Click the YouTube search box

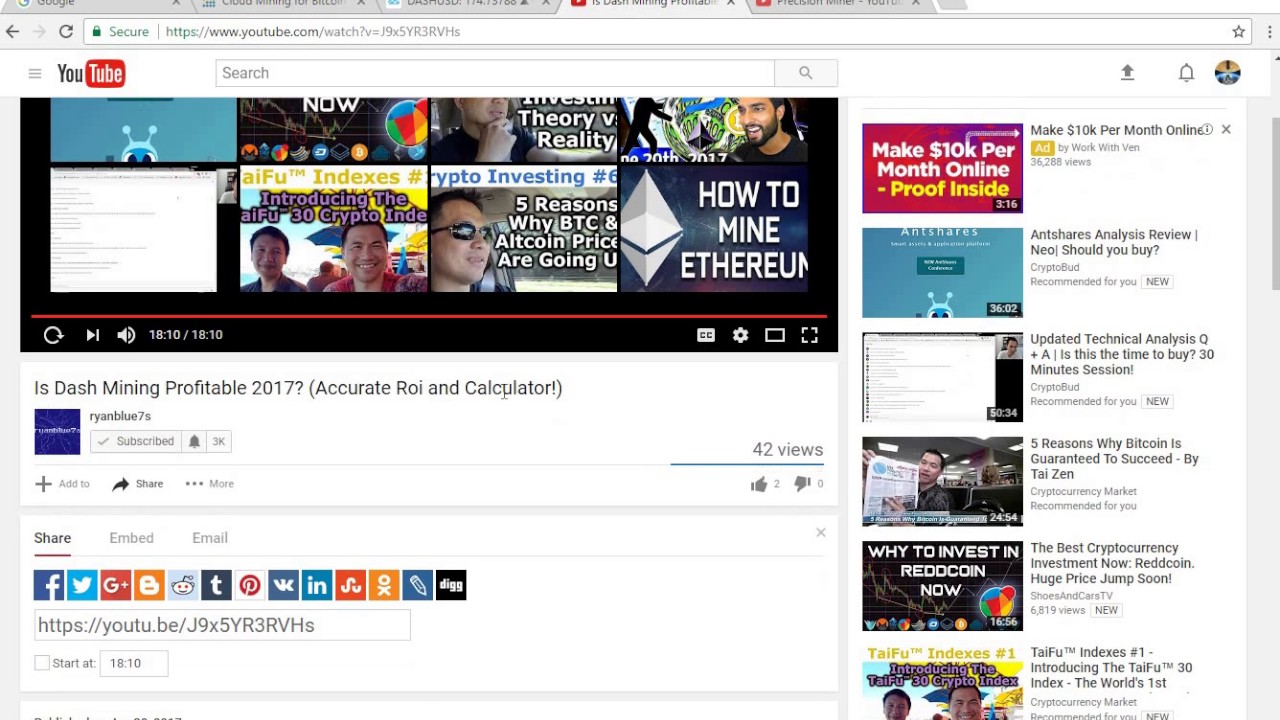pyautogui.click(x=495, y=73)
